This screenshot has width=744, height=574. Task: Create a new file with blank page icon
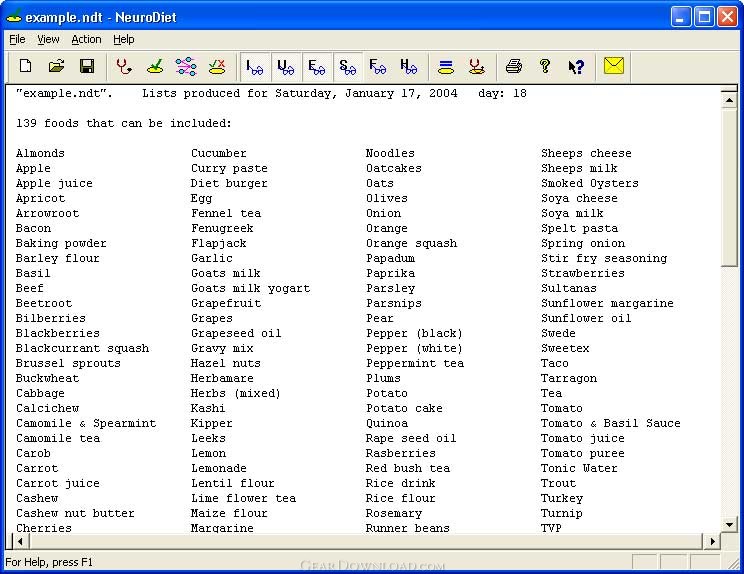pos(26,66)
